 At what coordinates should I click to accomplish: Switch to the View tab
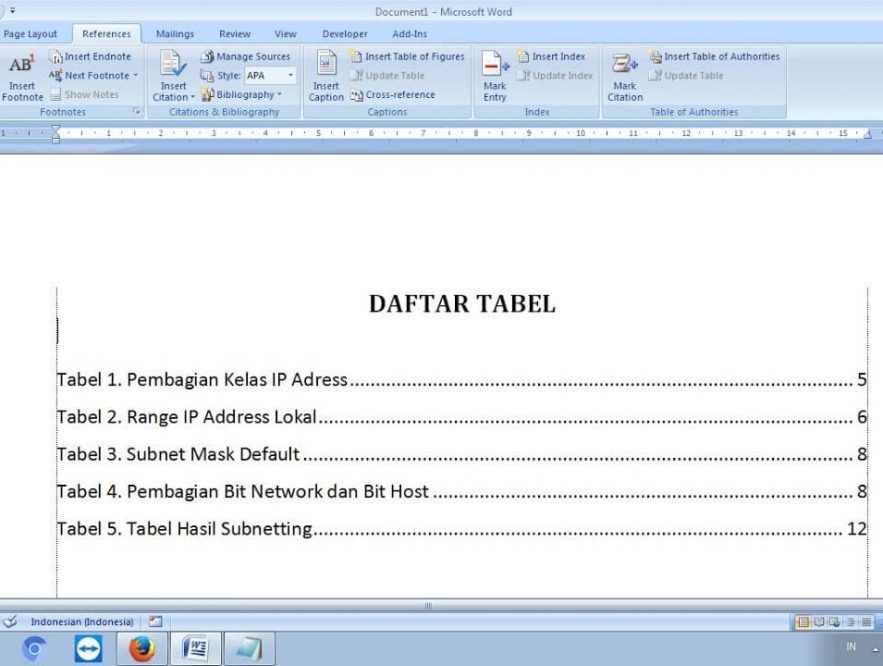tap(286, 34)
